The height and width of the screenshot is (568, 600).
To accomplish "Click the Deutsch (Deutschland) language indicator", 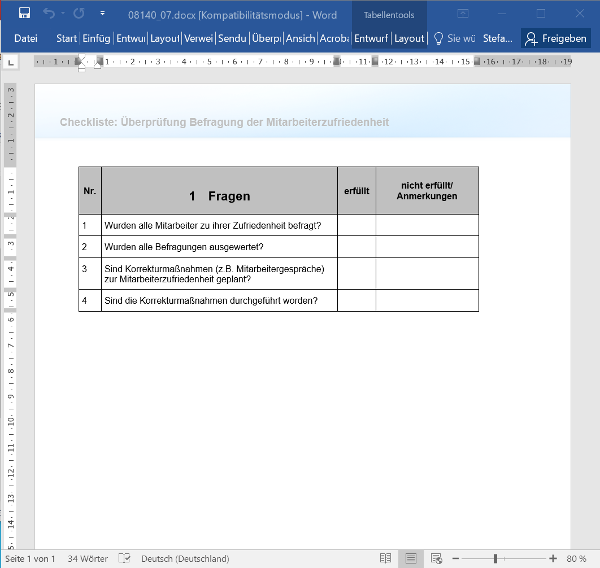I will pos(185,558).
